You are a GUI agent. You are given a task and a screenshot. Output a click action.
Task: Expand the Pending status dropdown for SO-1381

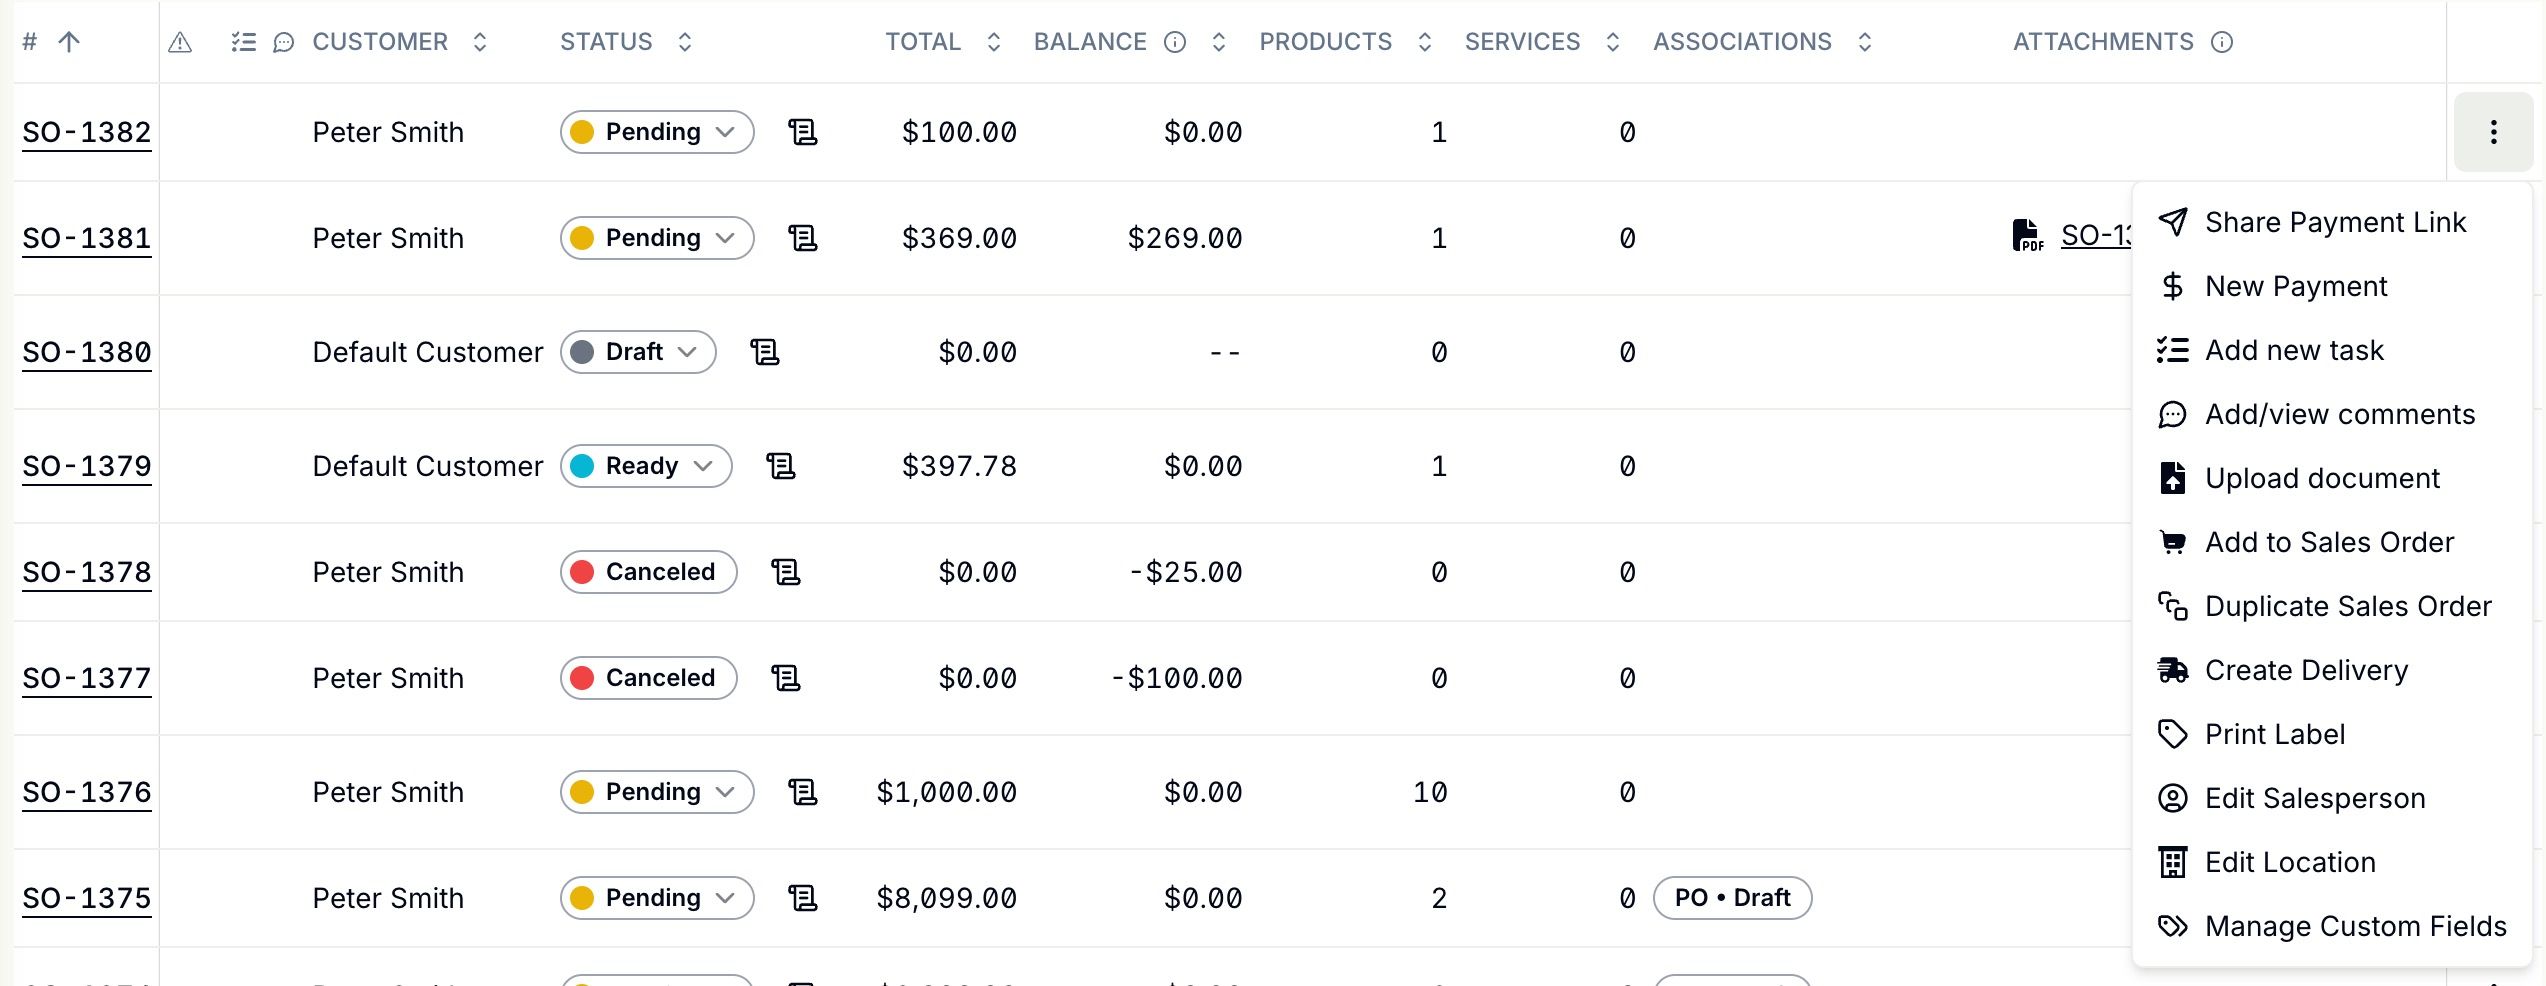tap(657, 238)
